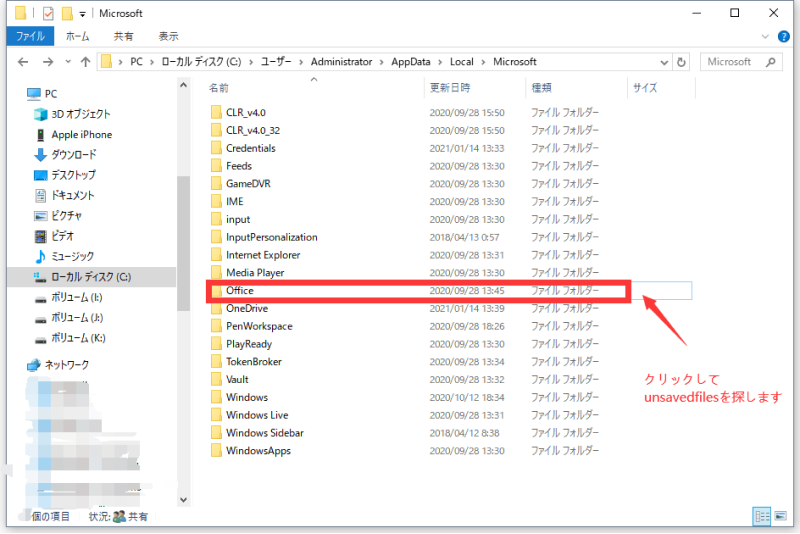Select the PenWorkspace folder

pyautogui.click(x=259, y=326)
